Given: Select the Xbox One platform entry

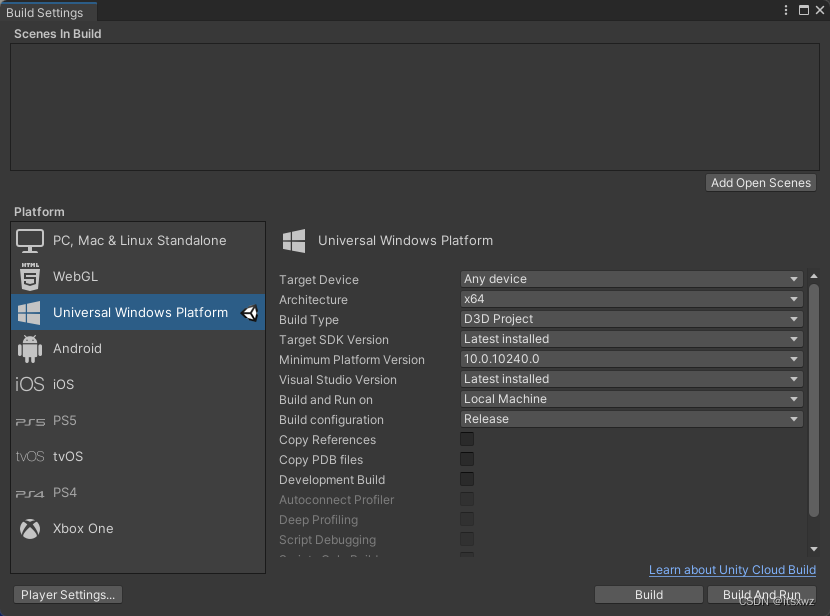Looking at the screenshot, I should 138,529.
